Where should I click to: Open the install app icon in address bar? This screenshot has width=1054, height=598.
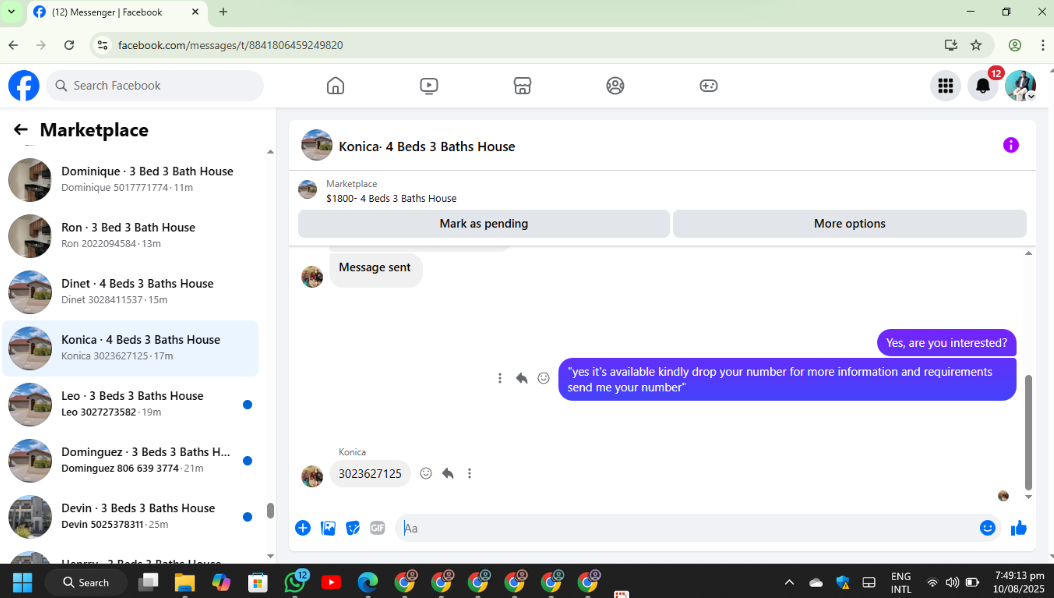click(950, 45)
